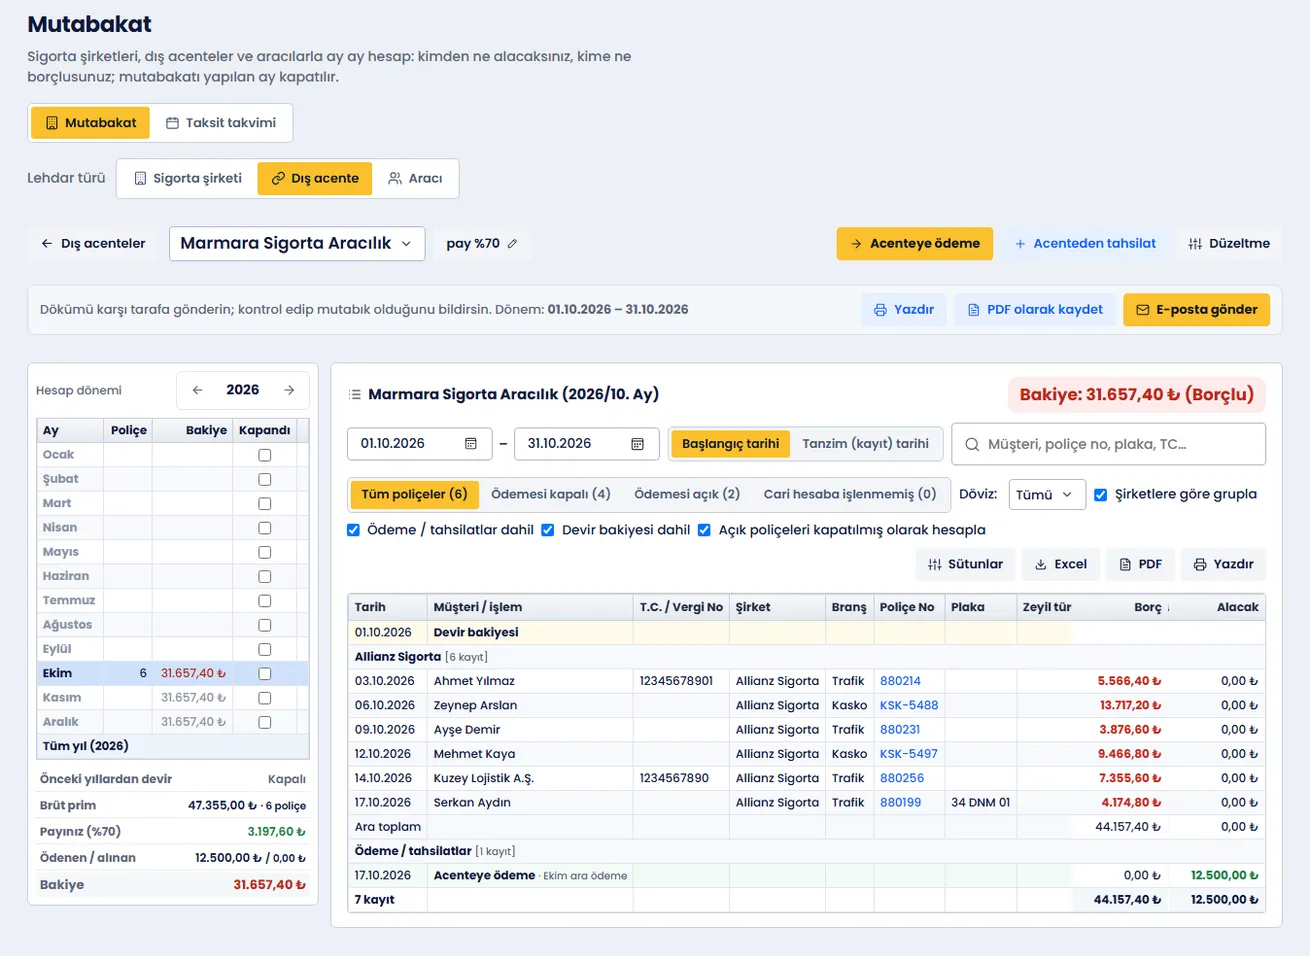
Task: Open policy link 880199
Action: [x=900, y=803]
